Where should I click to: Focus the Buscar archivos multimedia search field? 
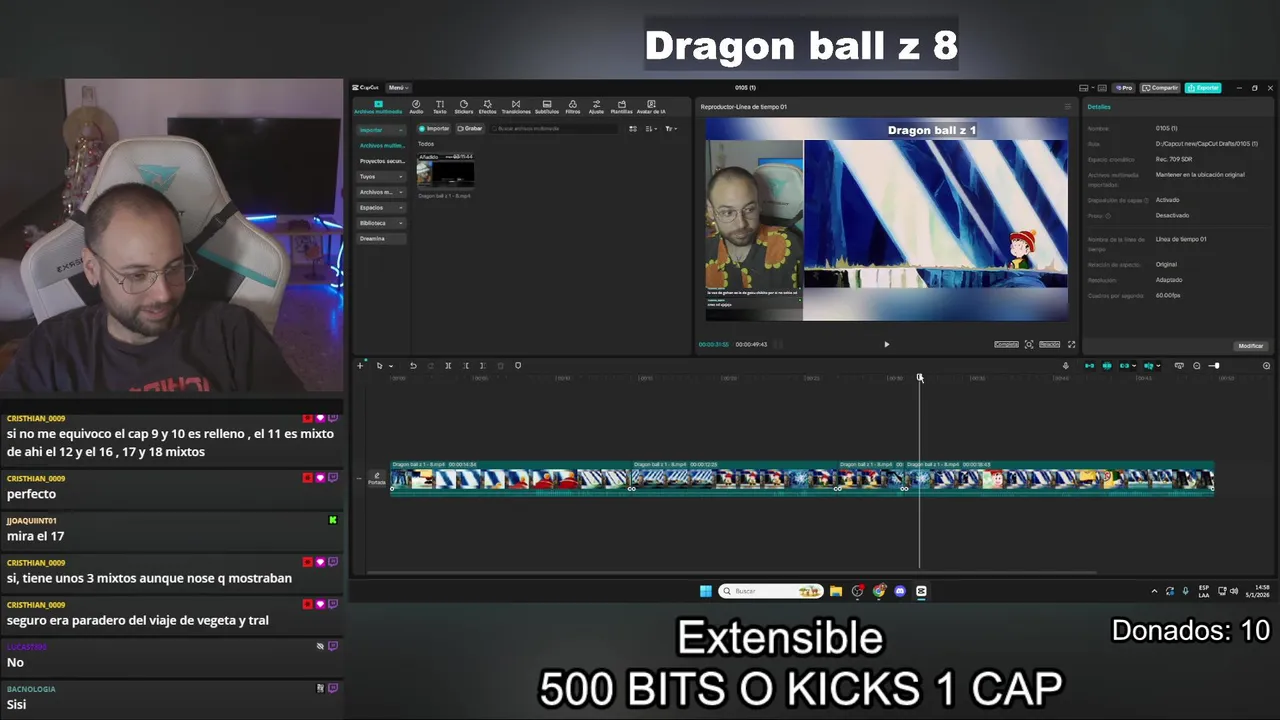pyautogui.click(x=555, y=128)
